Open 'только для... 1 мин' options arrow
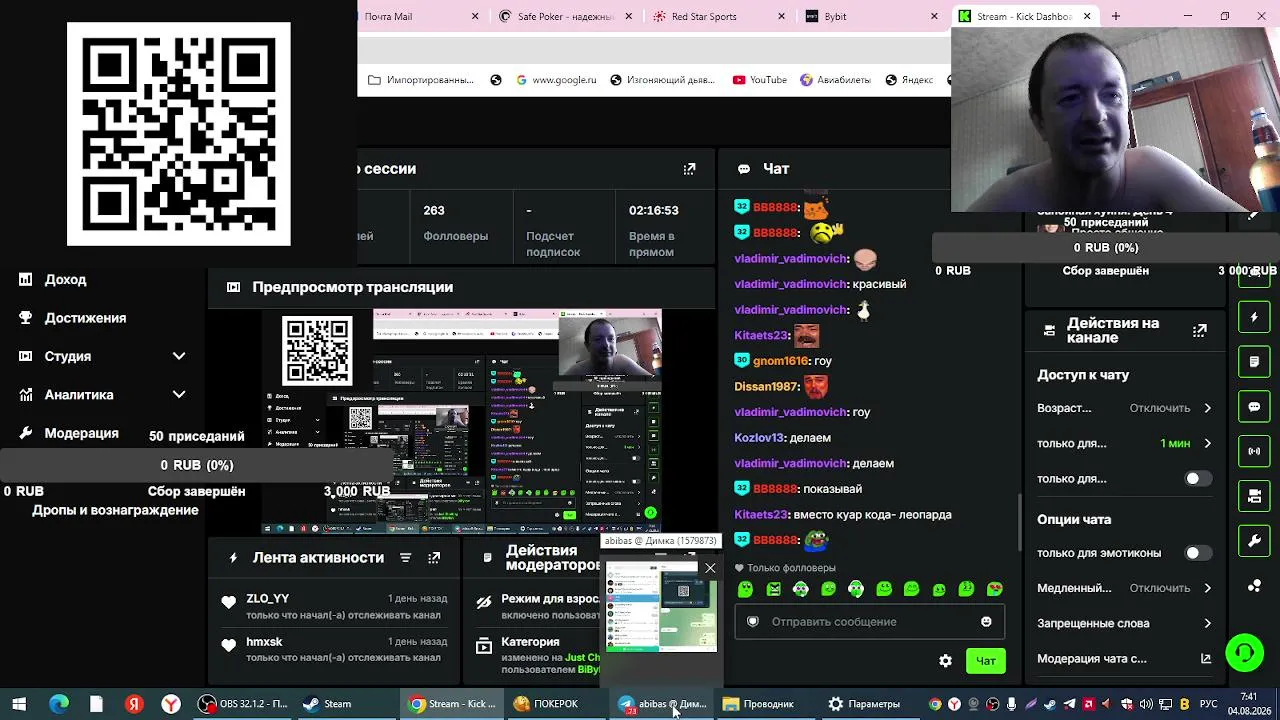The width and height of the screenshot is (1280, 720). click(x=1207, y=443)
